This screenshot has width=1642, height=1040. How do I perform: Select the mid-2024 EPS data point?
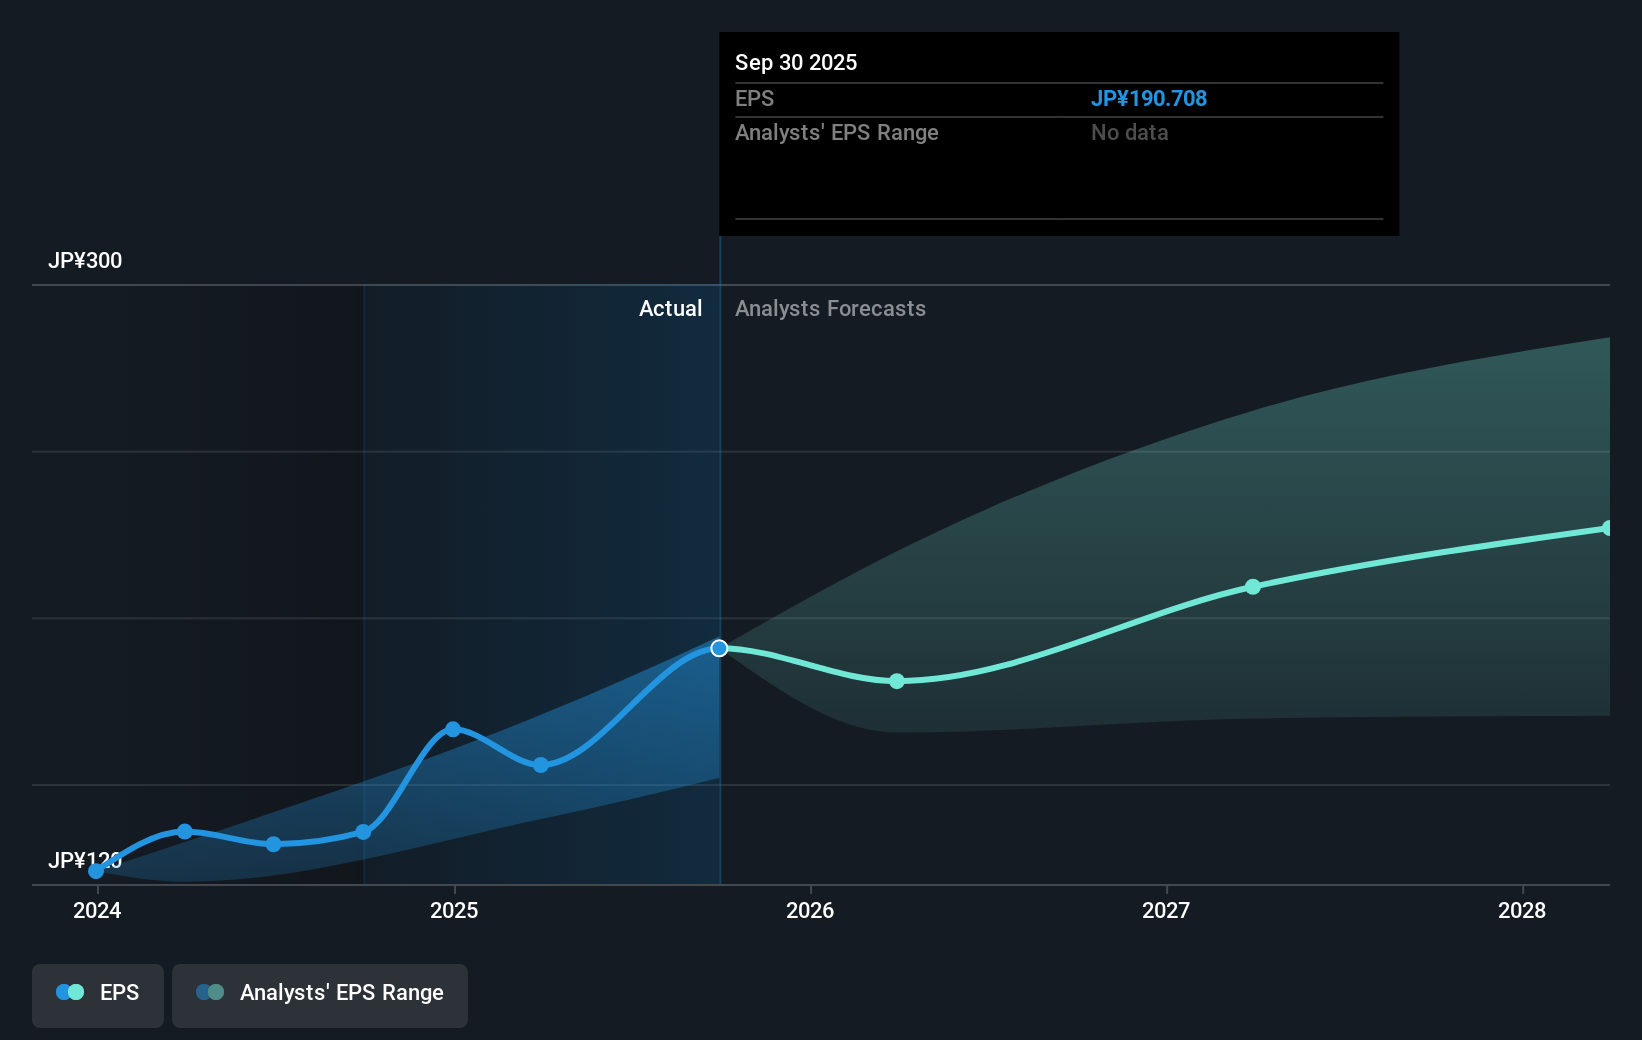[274, 844]
